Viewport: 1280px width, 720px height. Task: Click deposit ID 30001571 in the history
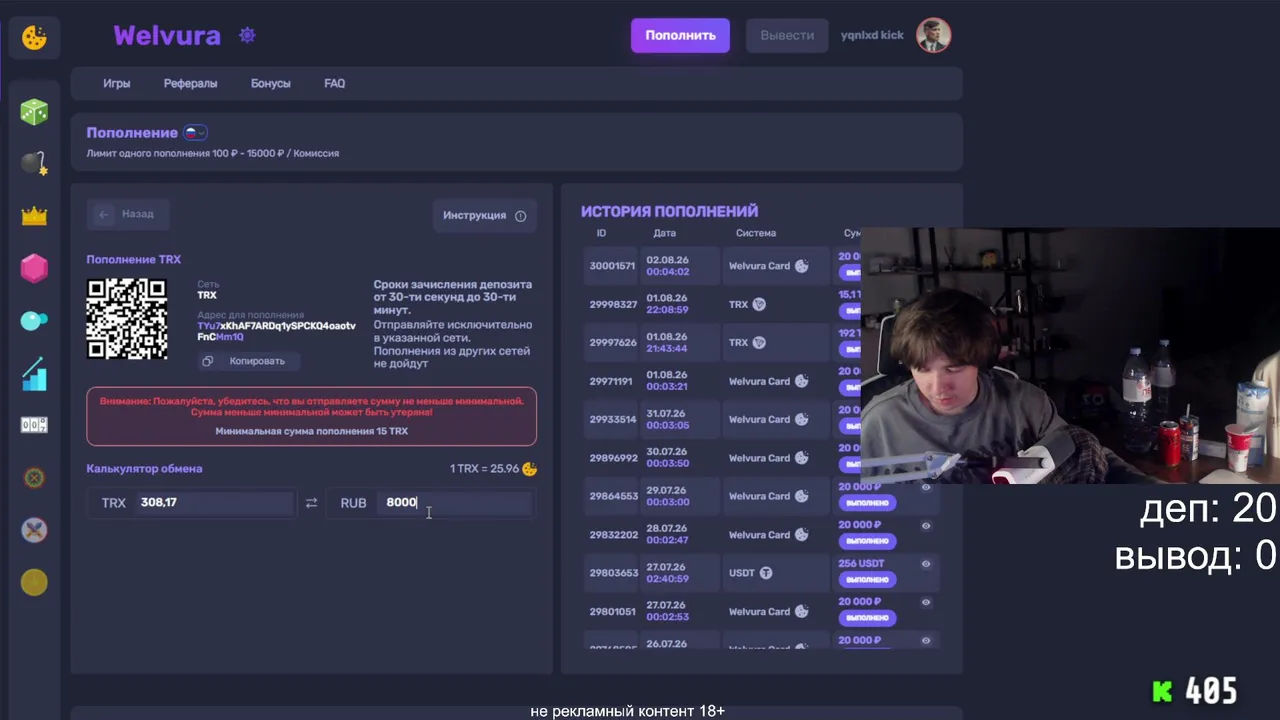612,266
